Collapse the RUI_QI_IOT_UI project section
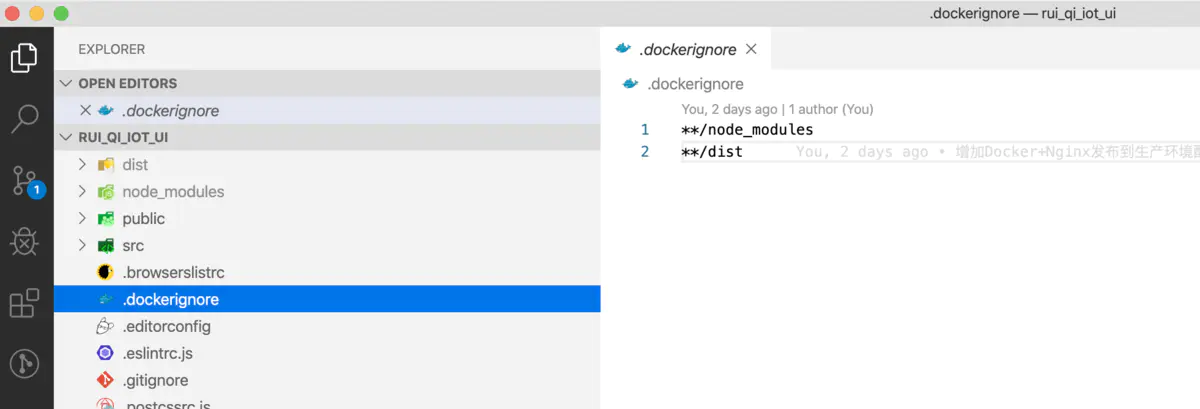The height and width of the screenshot is (409, 1200). pyautogui.click(x=67, y=138)
